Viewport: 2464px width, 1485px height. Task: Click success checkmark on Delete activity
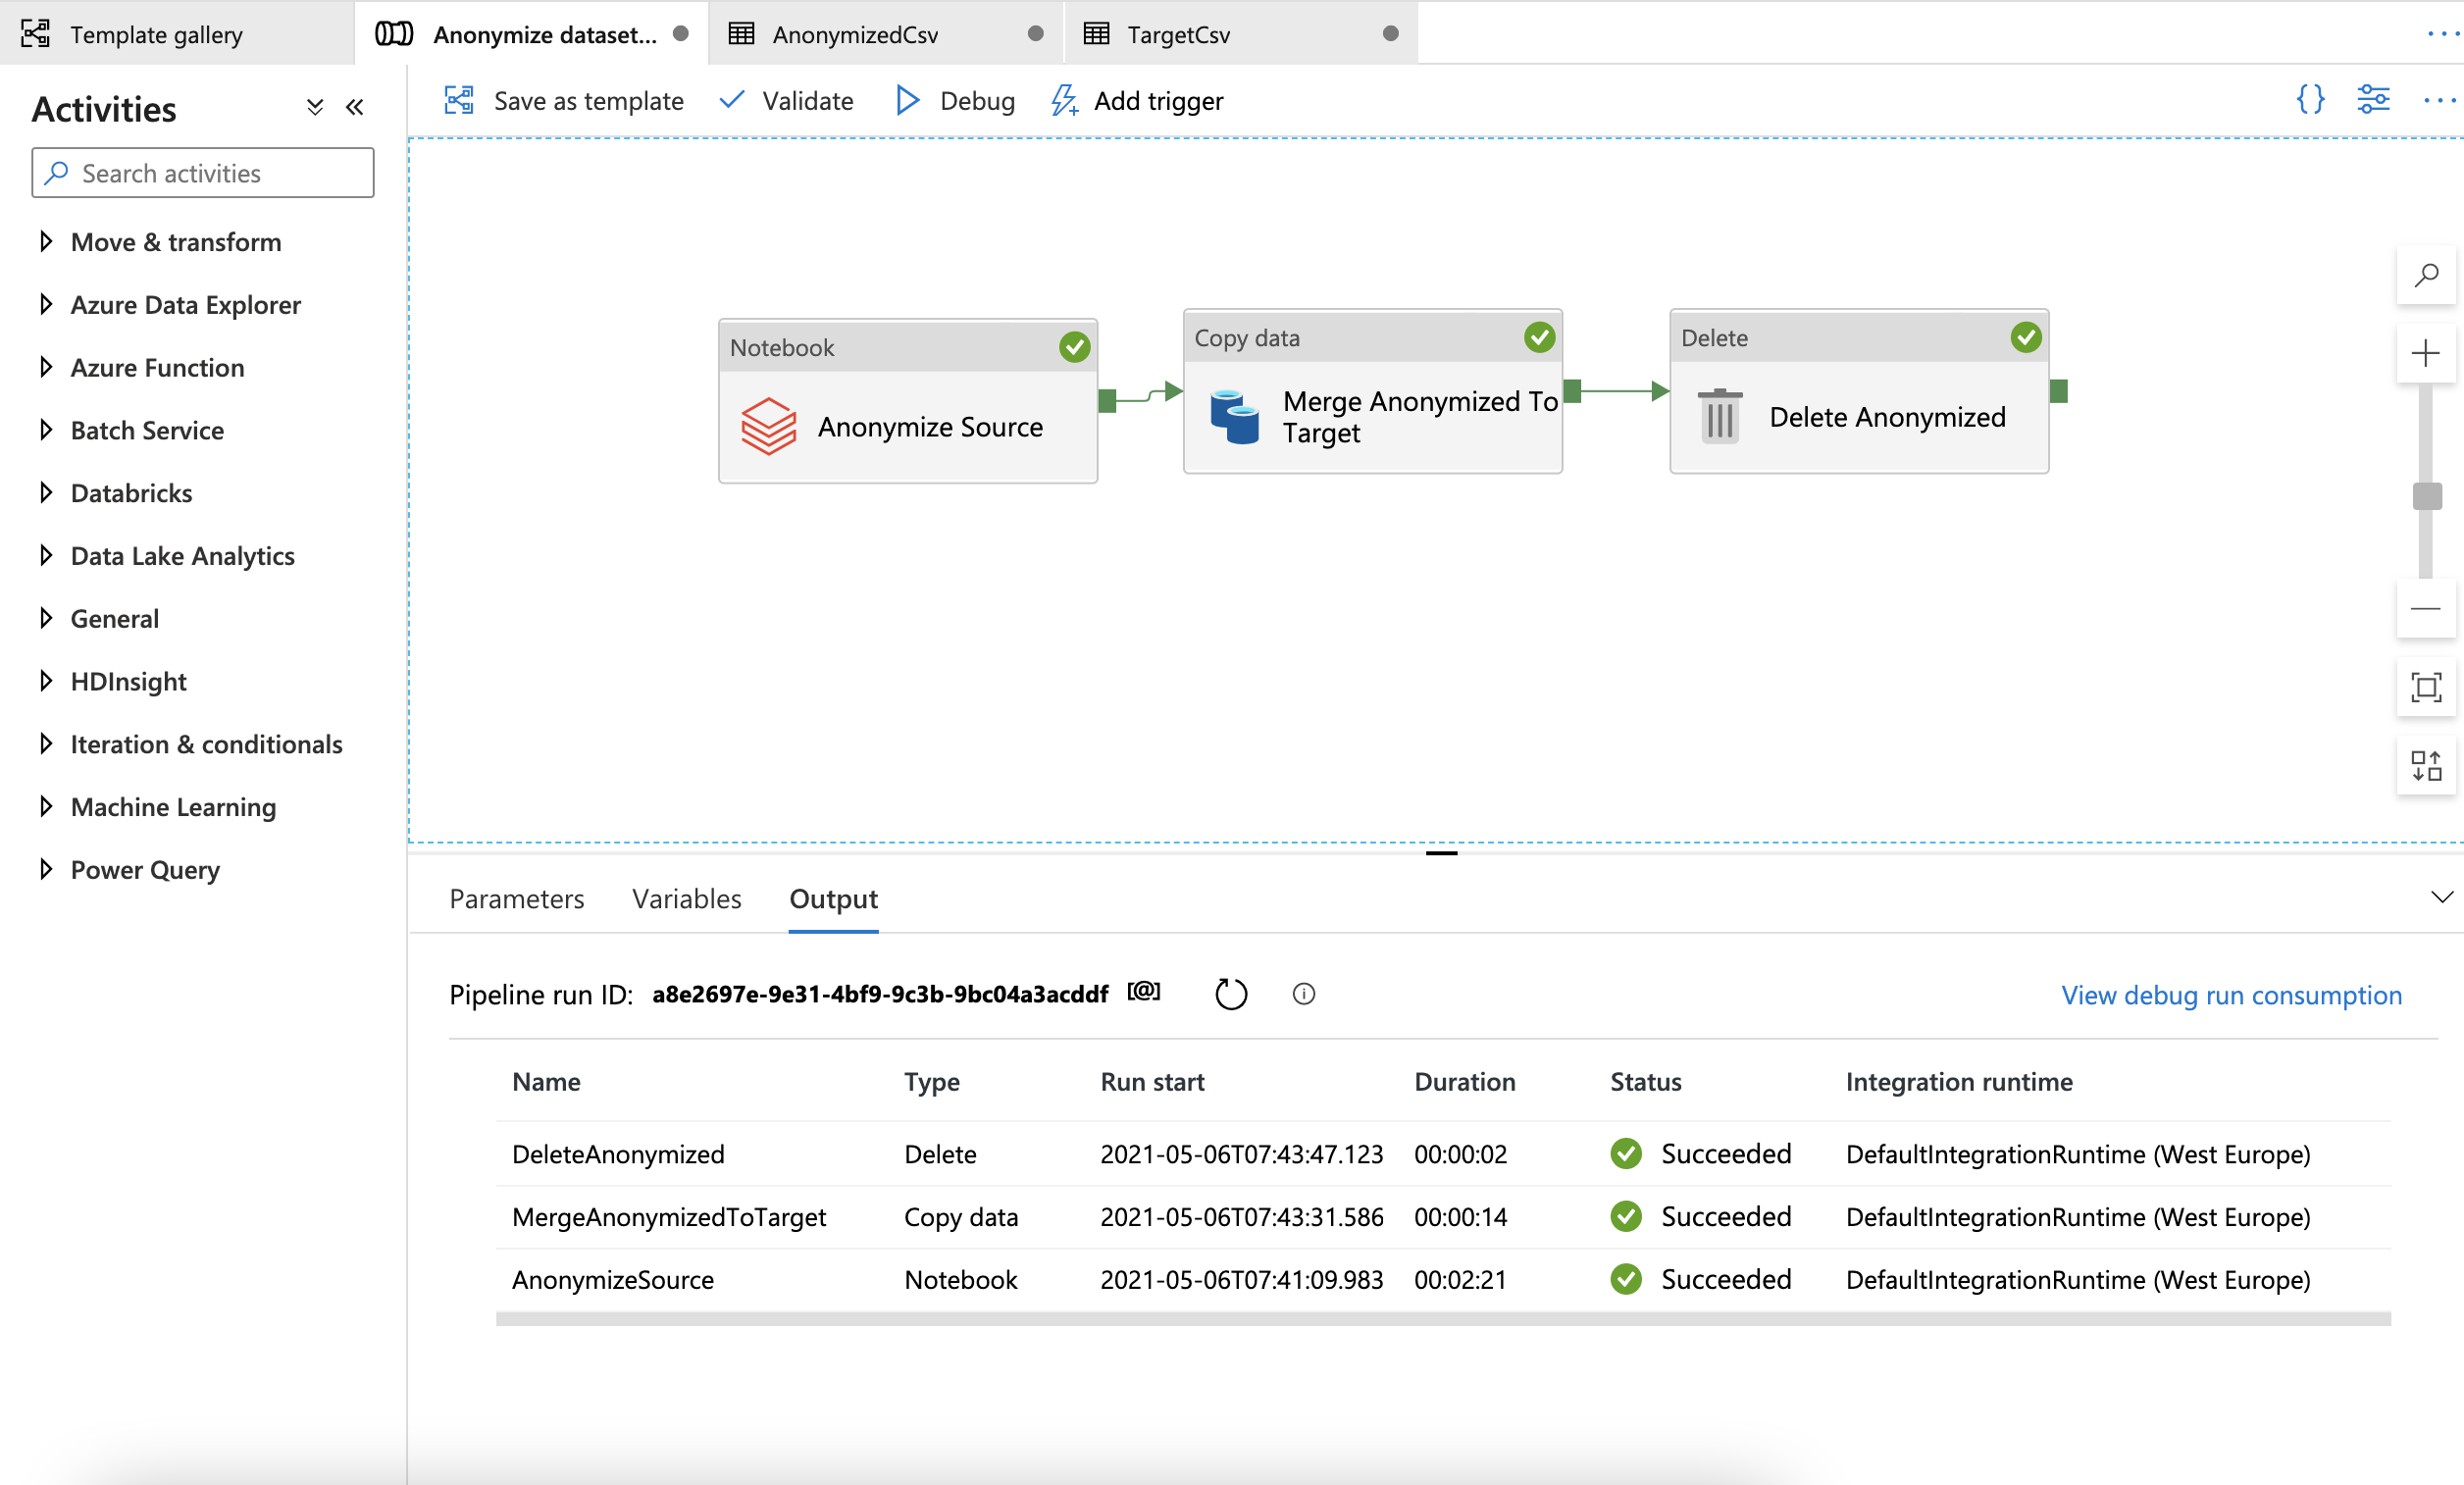pos(2025,338)
